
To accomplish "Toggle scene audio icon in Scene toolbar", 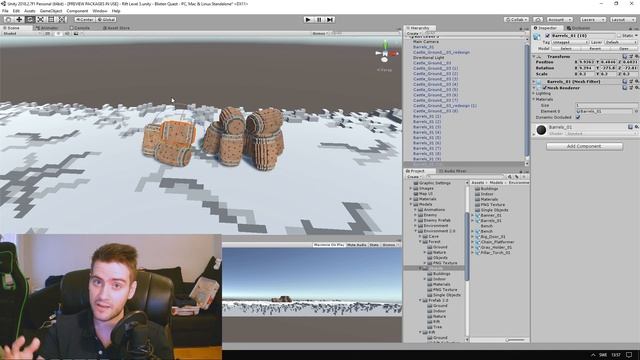I will 67,33.
